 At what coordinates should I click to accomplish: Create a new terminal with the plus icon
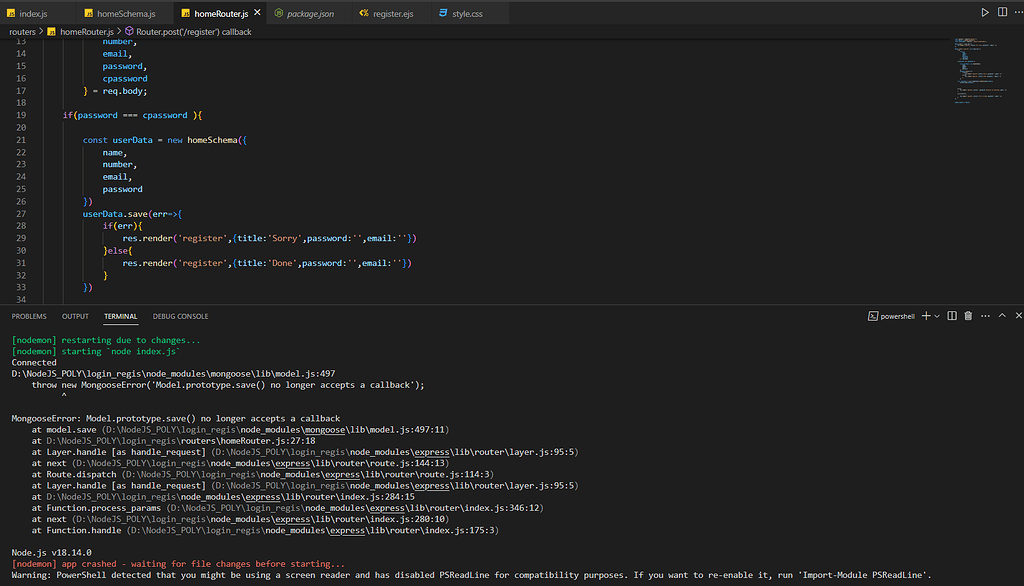[925, 316]
